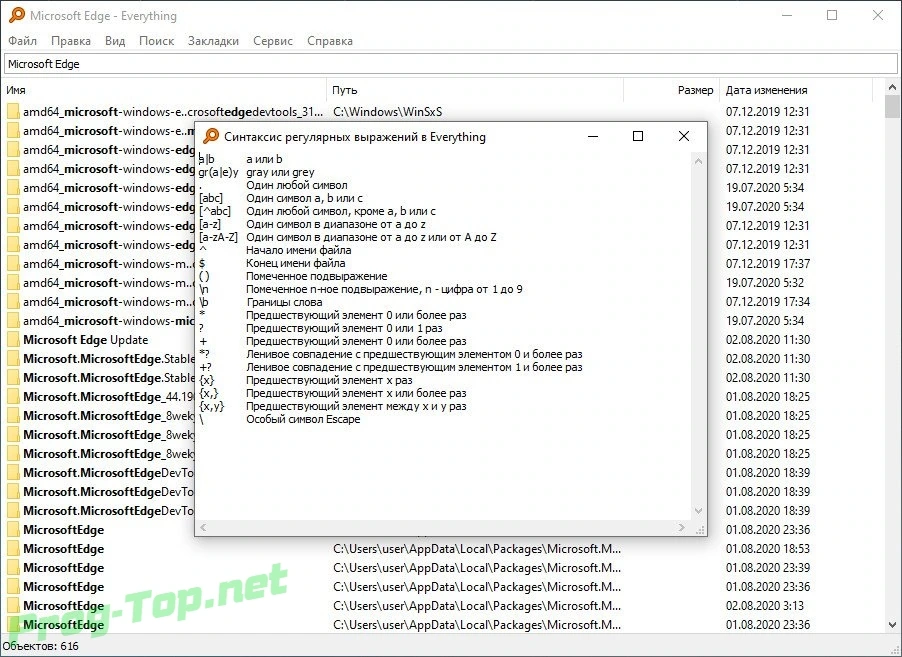Screen dimensions: 902x657
Task: Click the search field containing Microsoft Edge
Action: tap(450, 64)
